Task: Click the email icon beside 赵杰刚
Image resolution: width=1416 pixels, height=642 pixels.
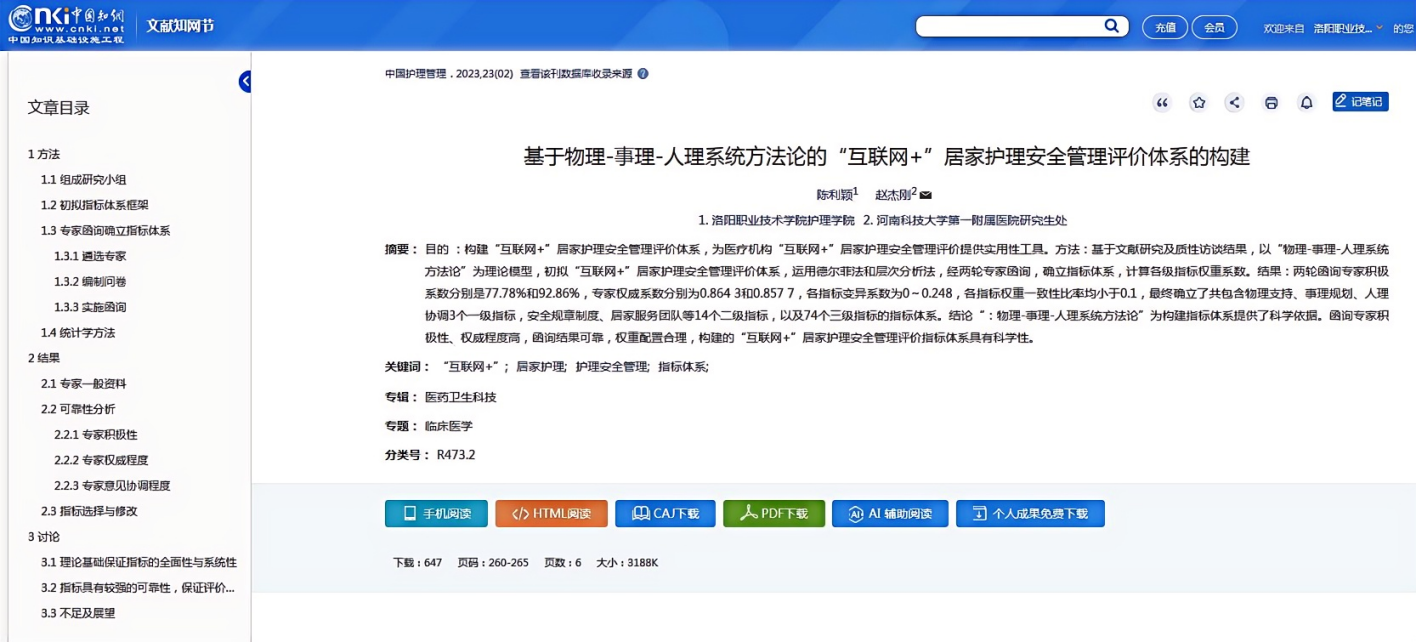Action: point(926,195)
